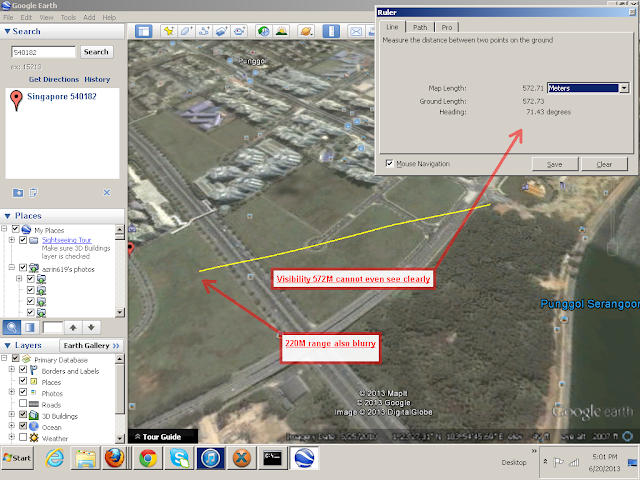Toggle azrin619's photos checkbox
The width and height of the screenshot is (640, 480).
pyautogui.click(x=23, y=268)
